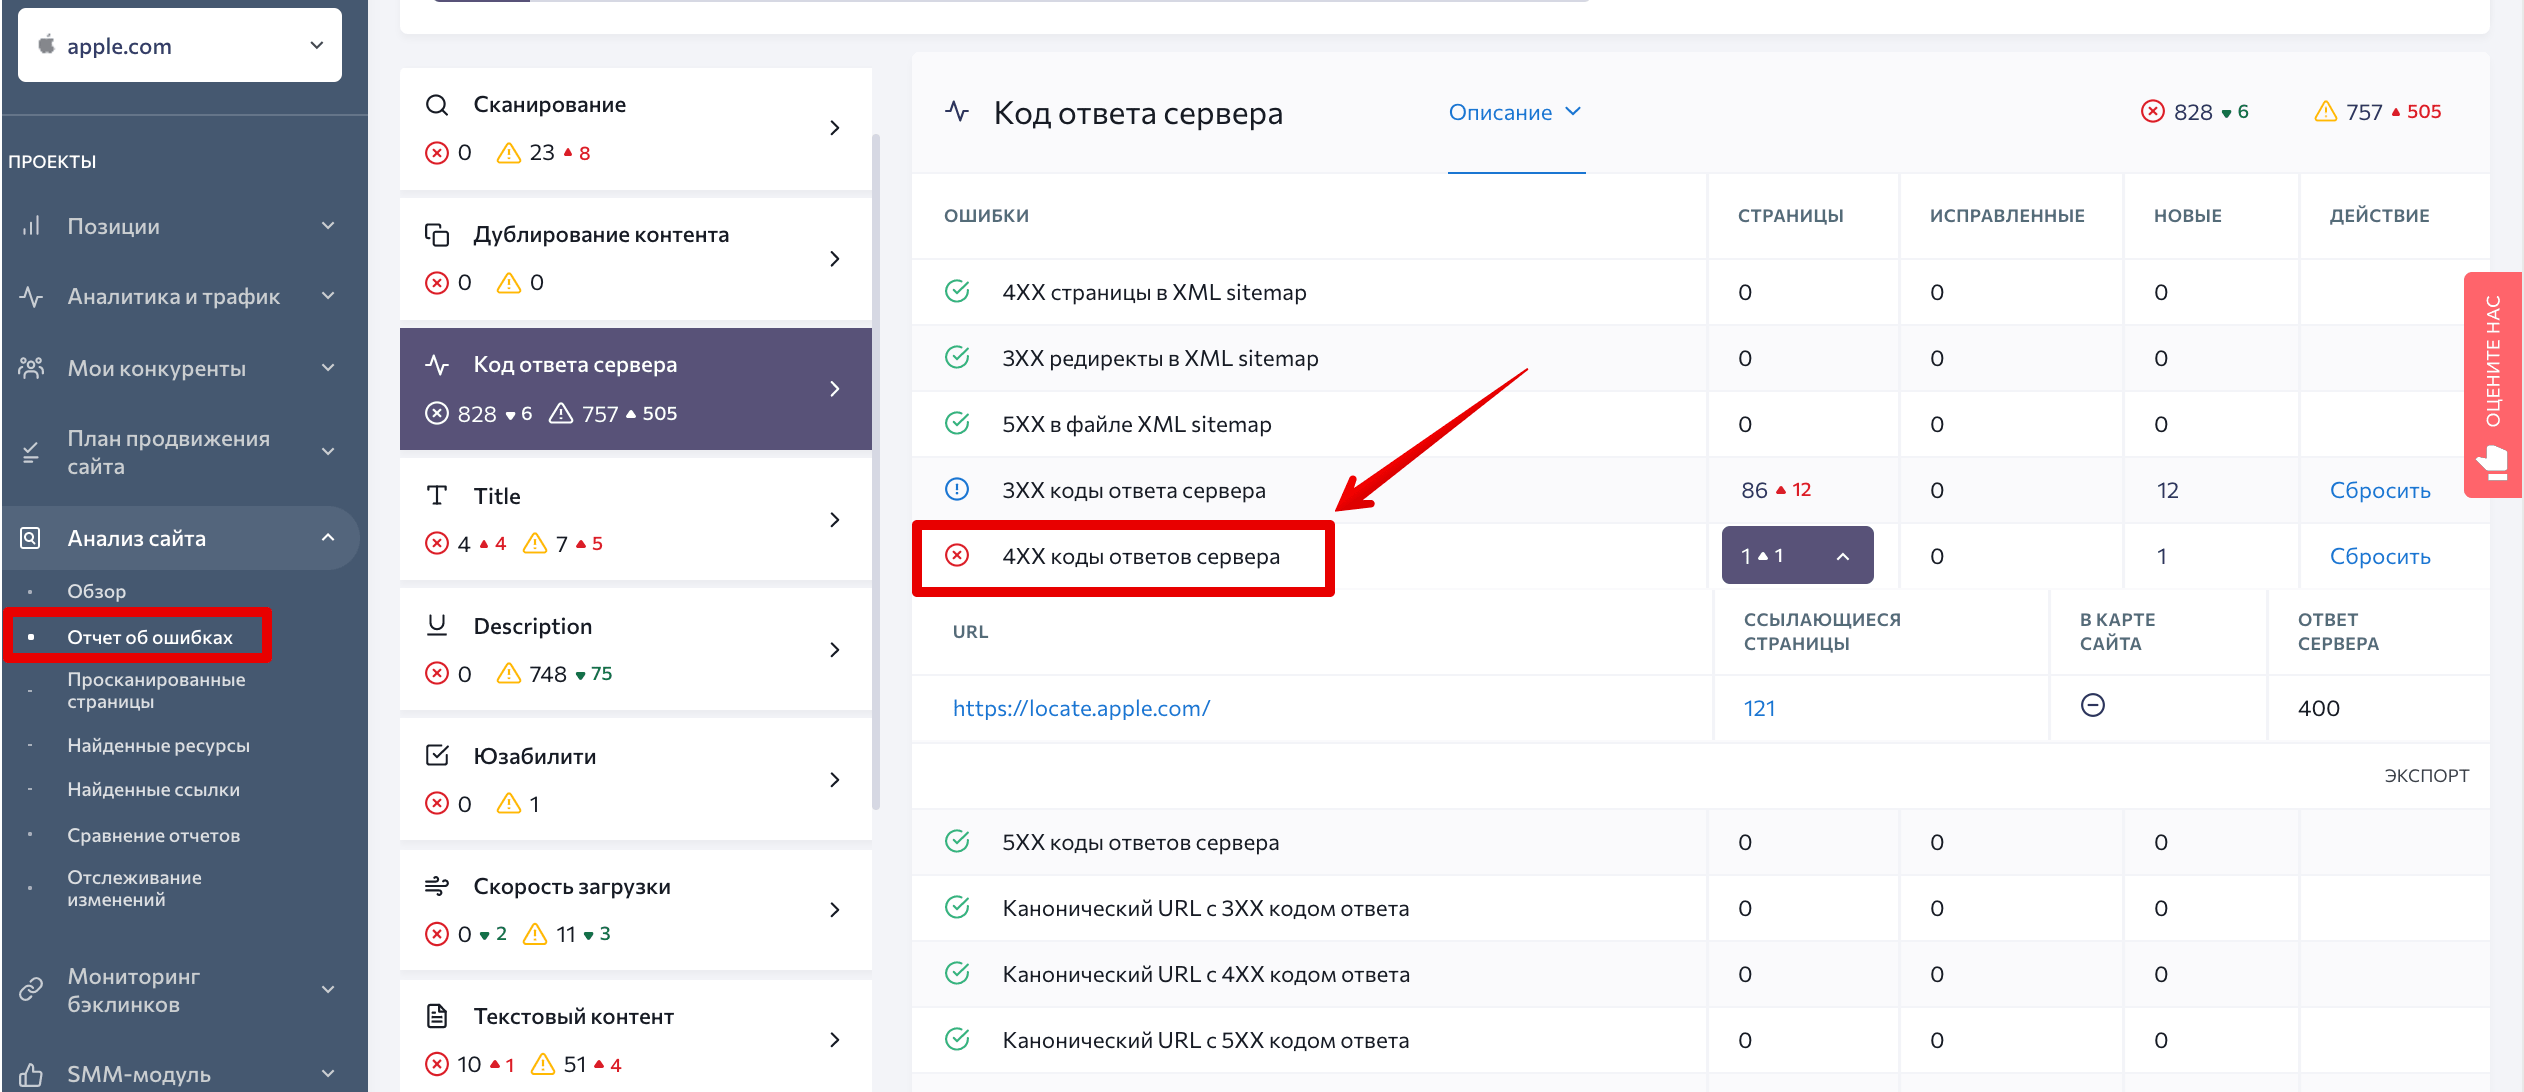Click check icon for Канонический URL с 3XX кодом
Screen dimensions: 2524x1092
coord(957,907)
